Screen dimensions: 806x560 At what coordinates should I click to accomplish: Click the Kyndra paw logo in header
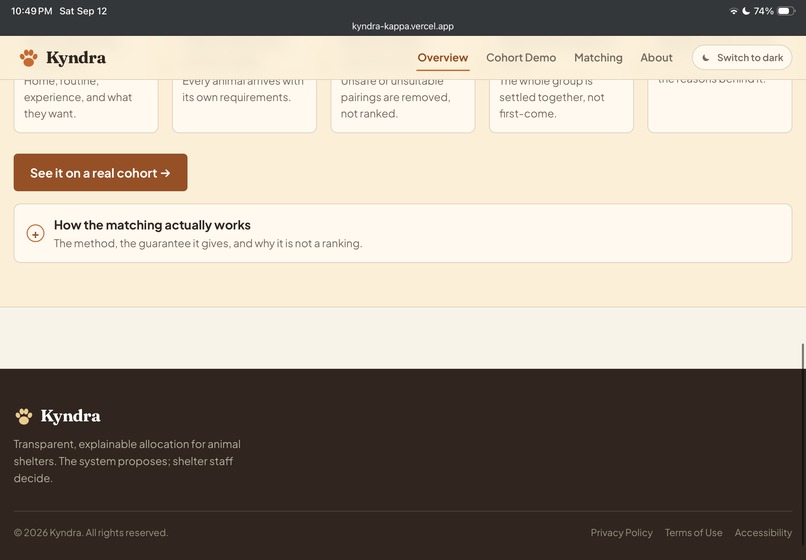tap(28, 58)
